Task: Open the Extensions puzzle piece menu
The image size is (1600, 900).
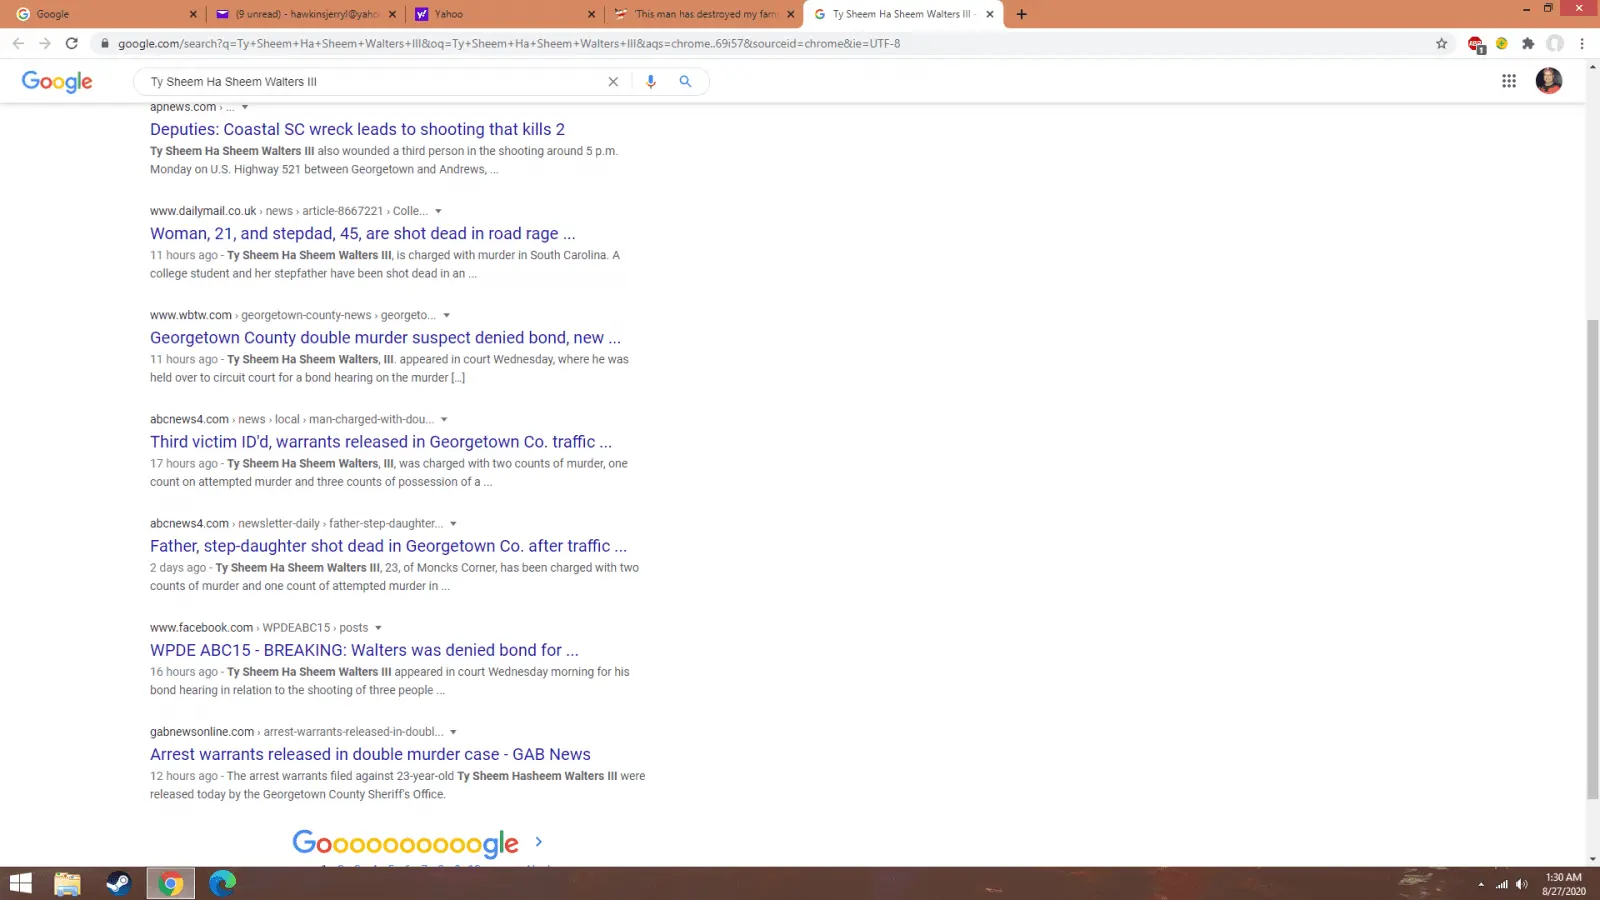Action: tap(1528, 43)
